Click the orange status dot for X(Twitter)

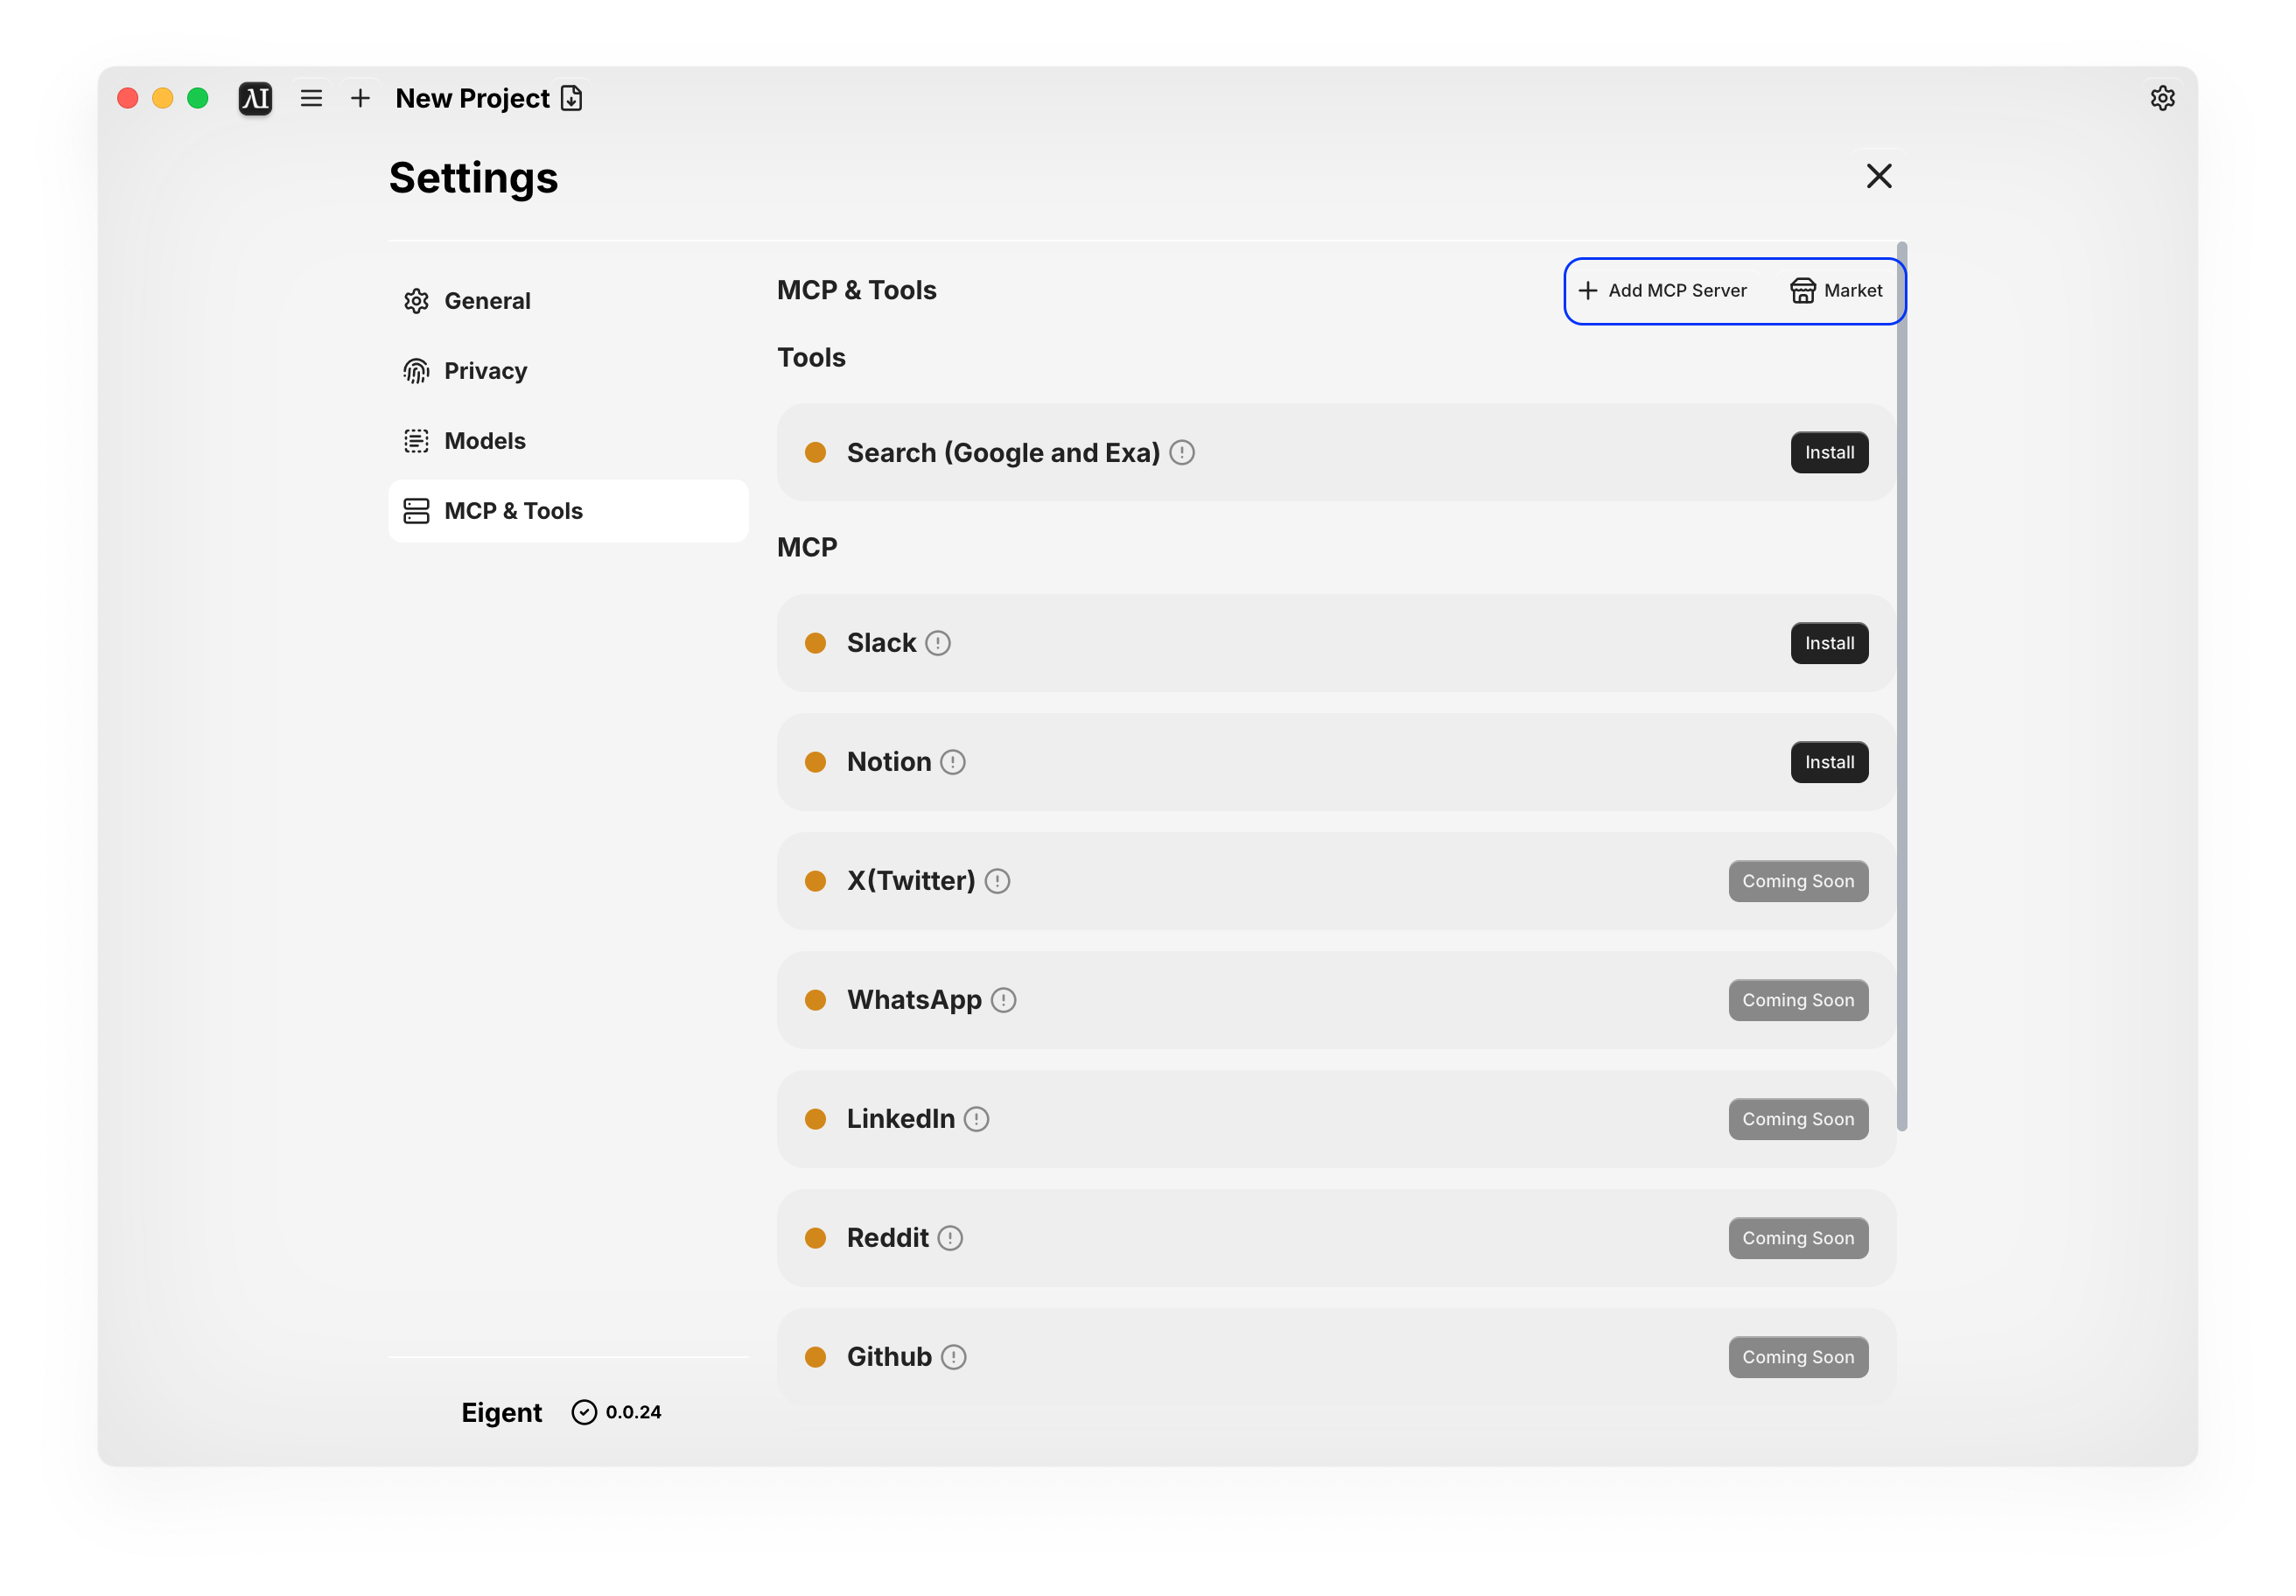click(x=815, y=881)
